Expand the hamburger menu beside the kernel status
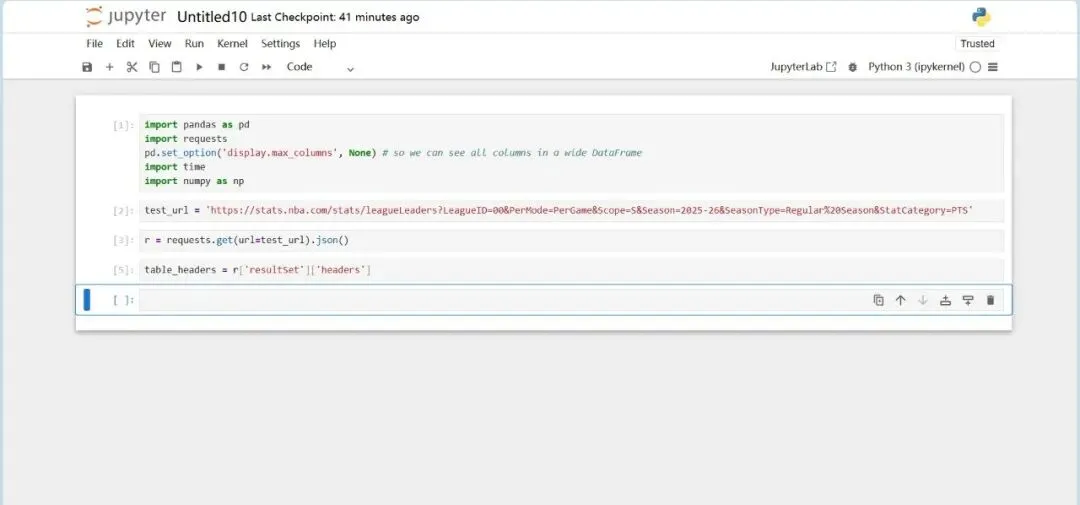The image size is (1080, 505). pyautogui.click(x=993, y=67)
